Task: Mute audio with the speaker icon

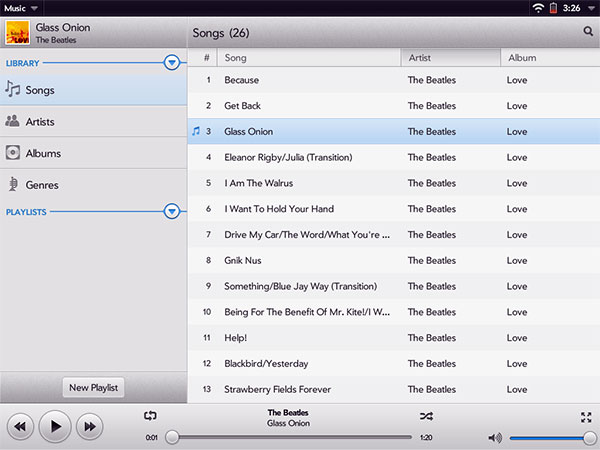Action: click(x=495, y=437)
